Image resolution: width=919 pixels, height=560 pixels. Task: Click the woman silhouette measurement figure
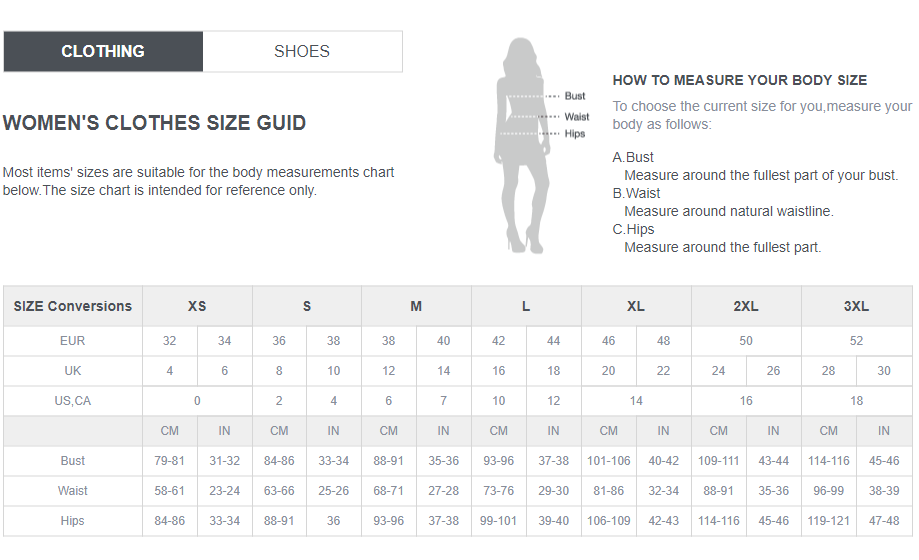point(523,145)
